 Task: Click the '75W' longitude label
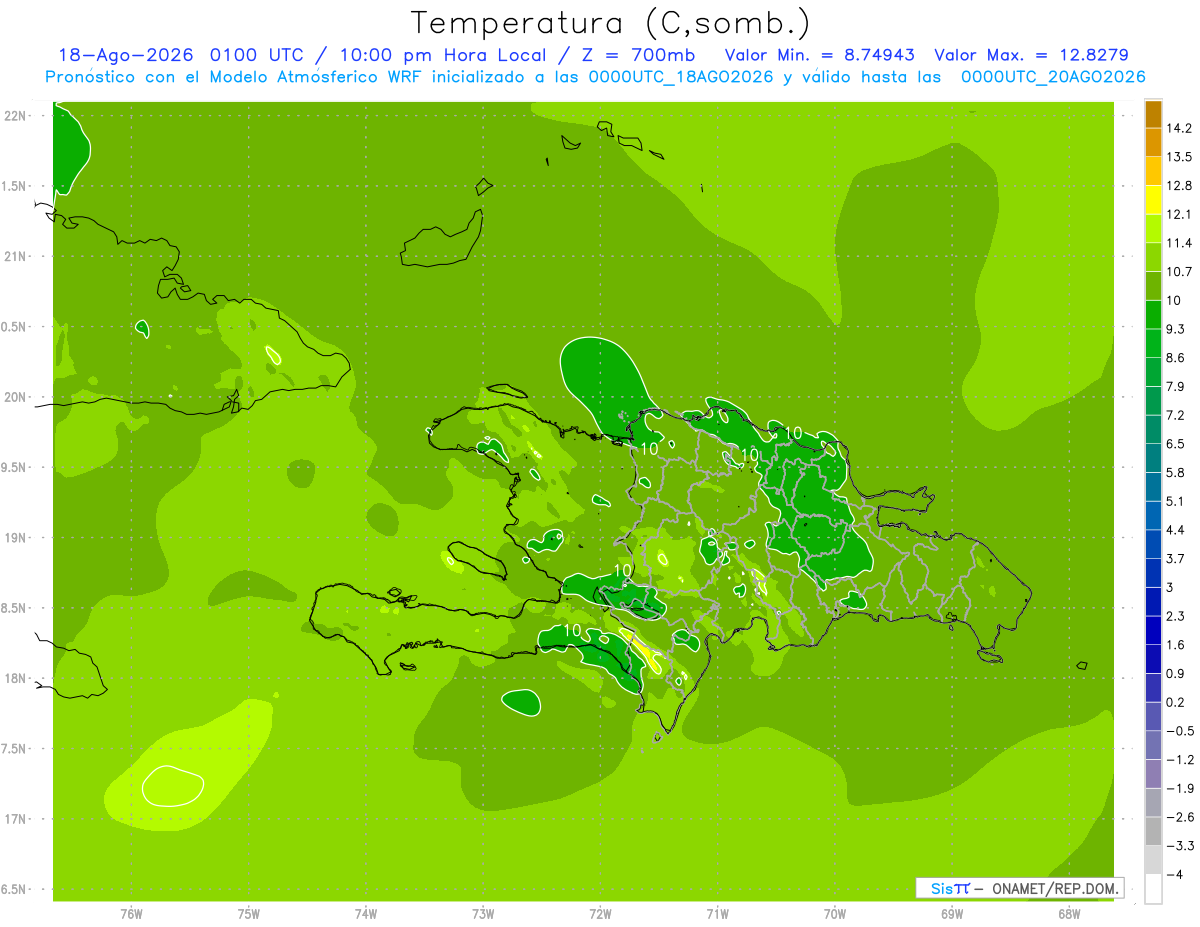pyautogui.click(x=249, y=914)
